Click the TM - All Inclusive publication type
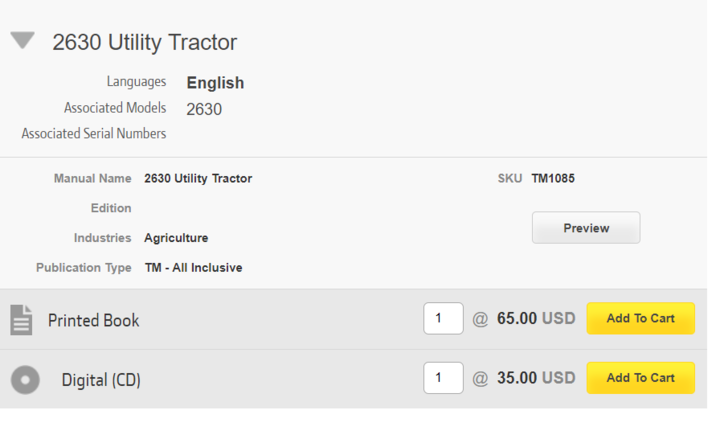The height and width of the screenshot is (439, 720). coord(193,268)
